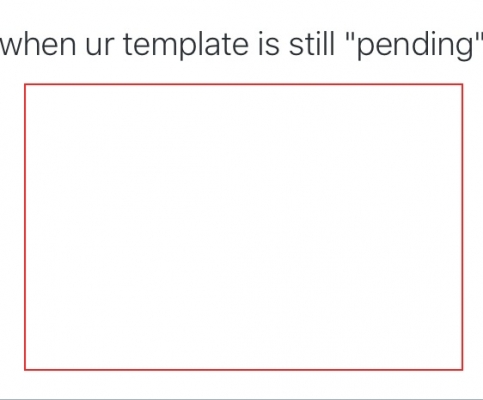The height and width of the screenshot is (400, 483).
Task: Click the opening quotation mark before pending
Action: click(x=349, y=37)
